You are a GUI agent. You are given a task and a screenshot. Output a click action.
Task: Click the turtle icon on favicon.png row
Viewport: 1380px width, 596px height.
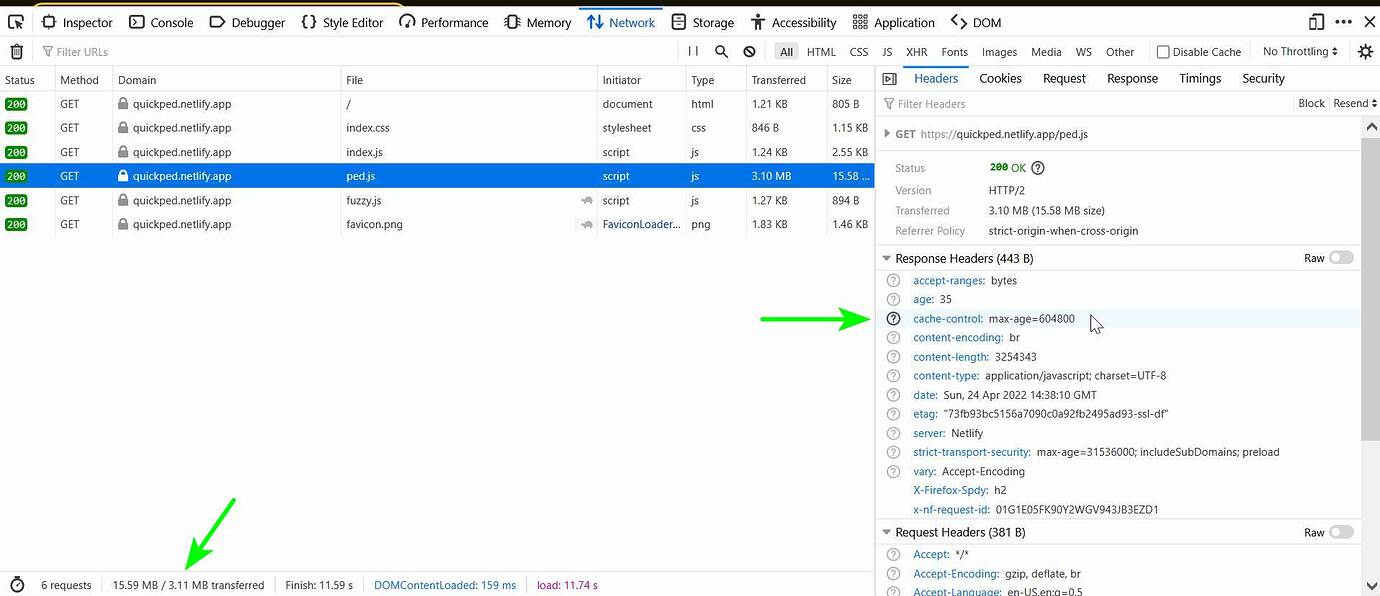587,224
